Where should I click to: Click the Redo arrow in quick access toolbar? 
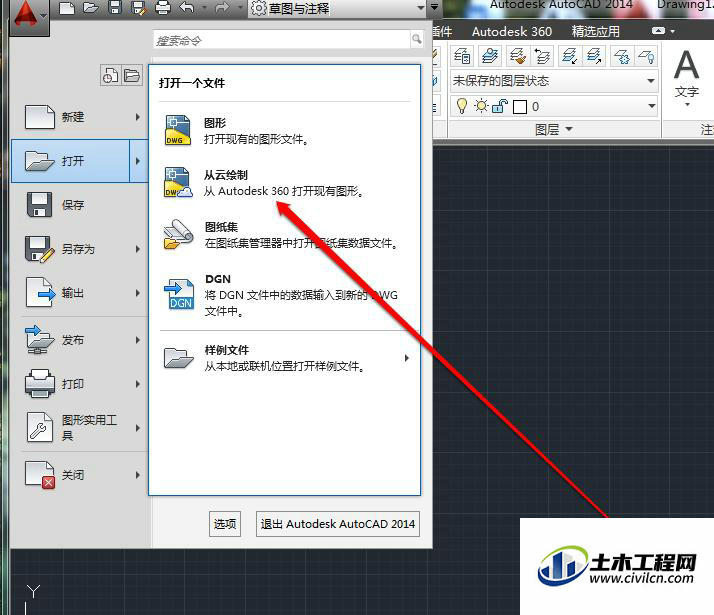pos(222,8)
